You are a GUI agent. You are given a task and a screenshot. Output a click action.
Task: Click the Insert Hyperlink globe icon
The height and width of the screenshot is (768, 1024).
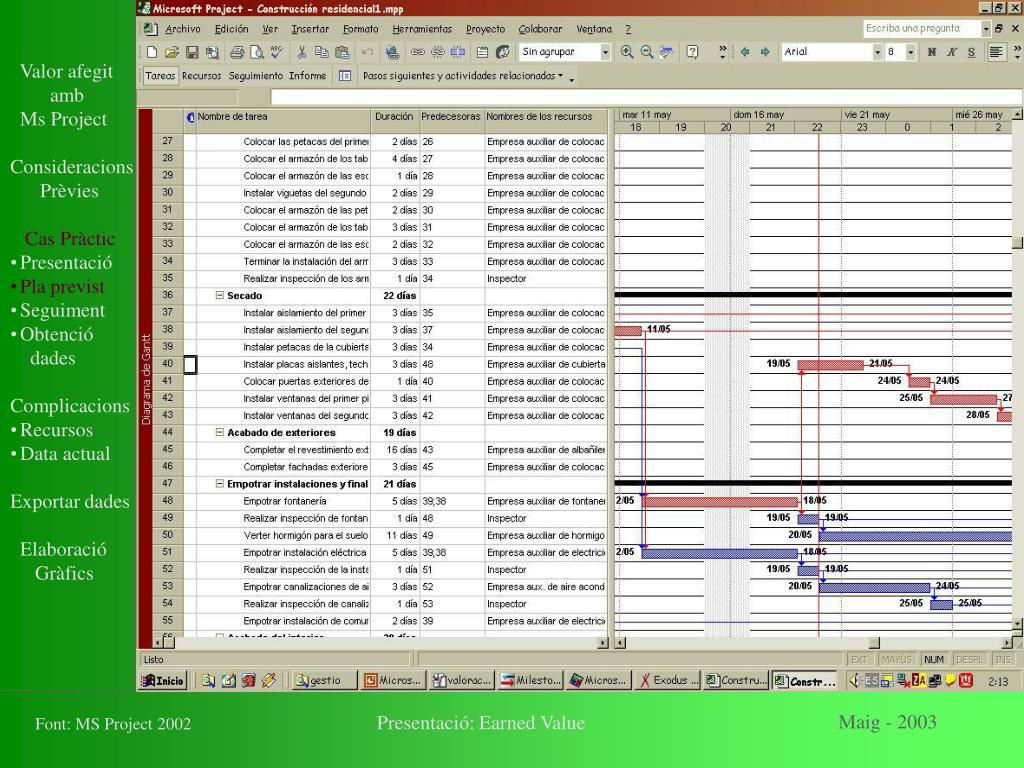[392, 52]
